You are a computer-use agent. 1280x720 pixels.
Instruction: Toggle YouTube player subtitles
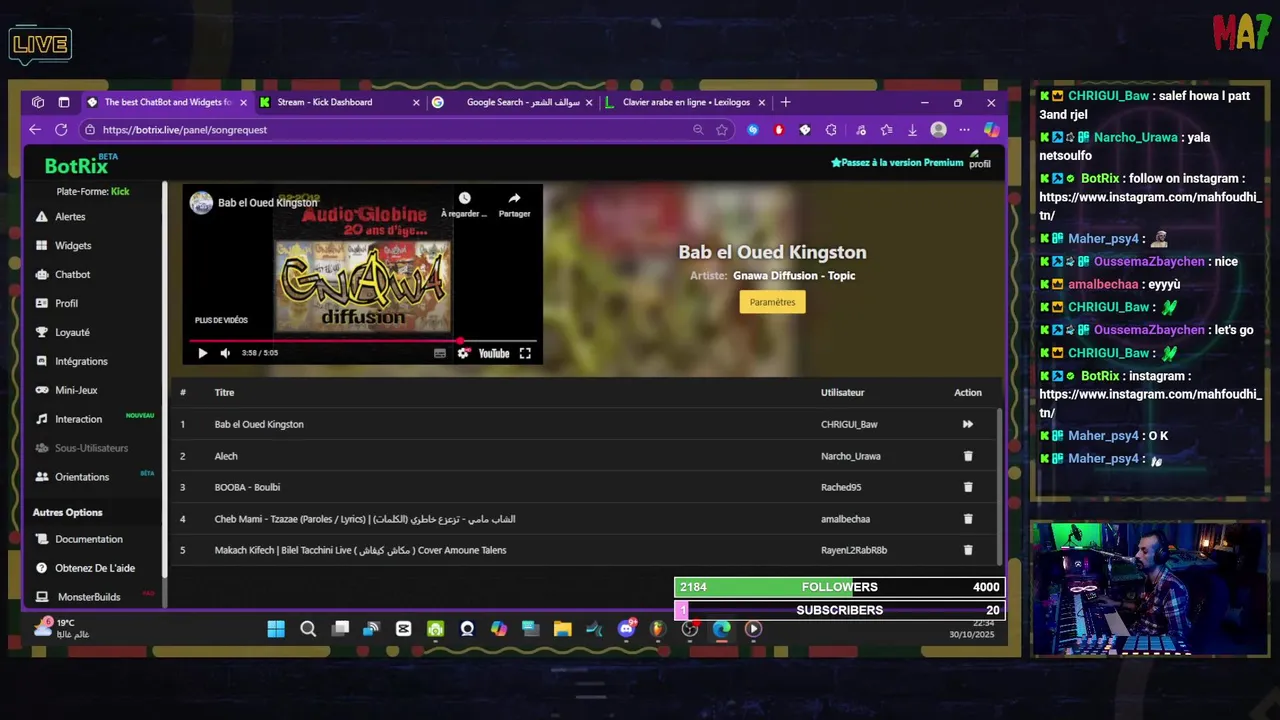(x=440, y=353)
